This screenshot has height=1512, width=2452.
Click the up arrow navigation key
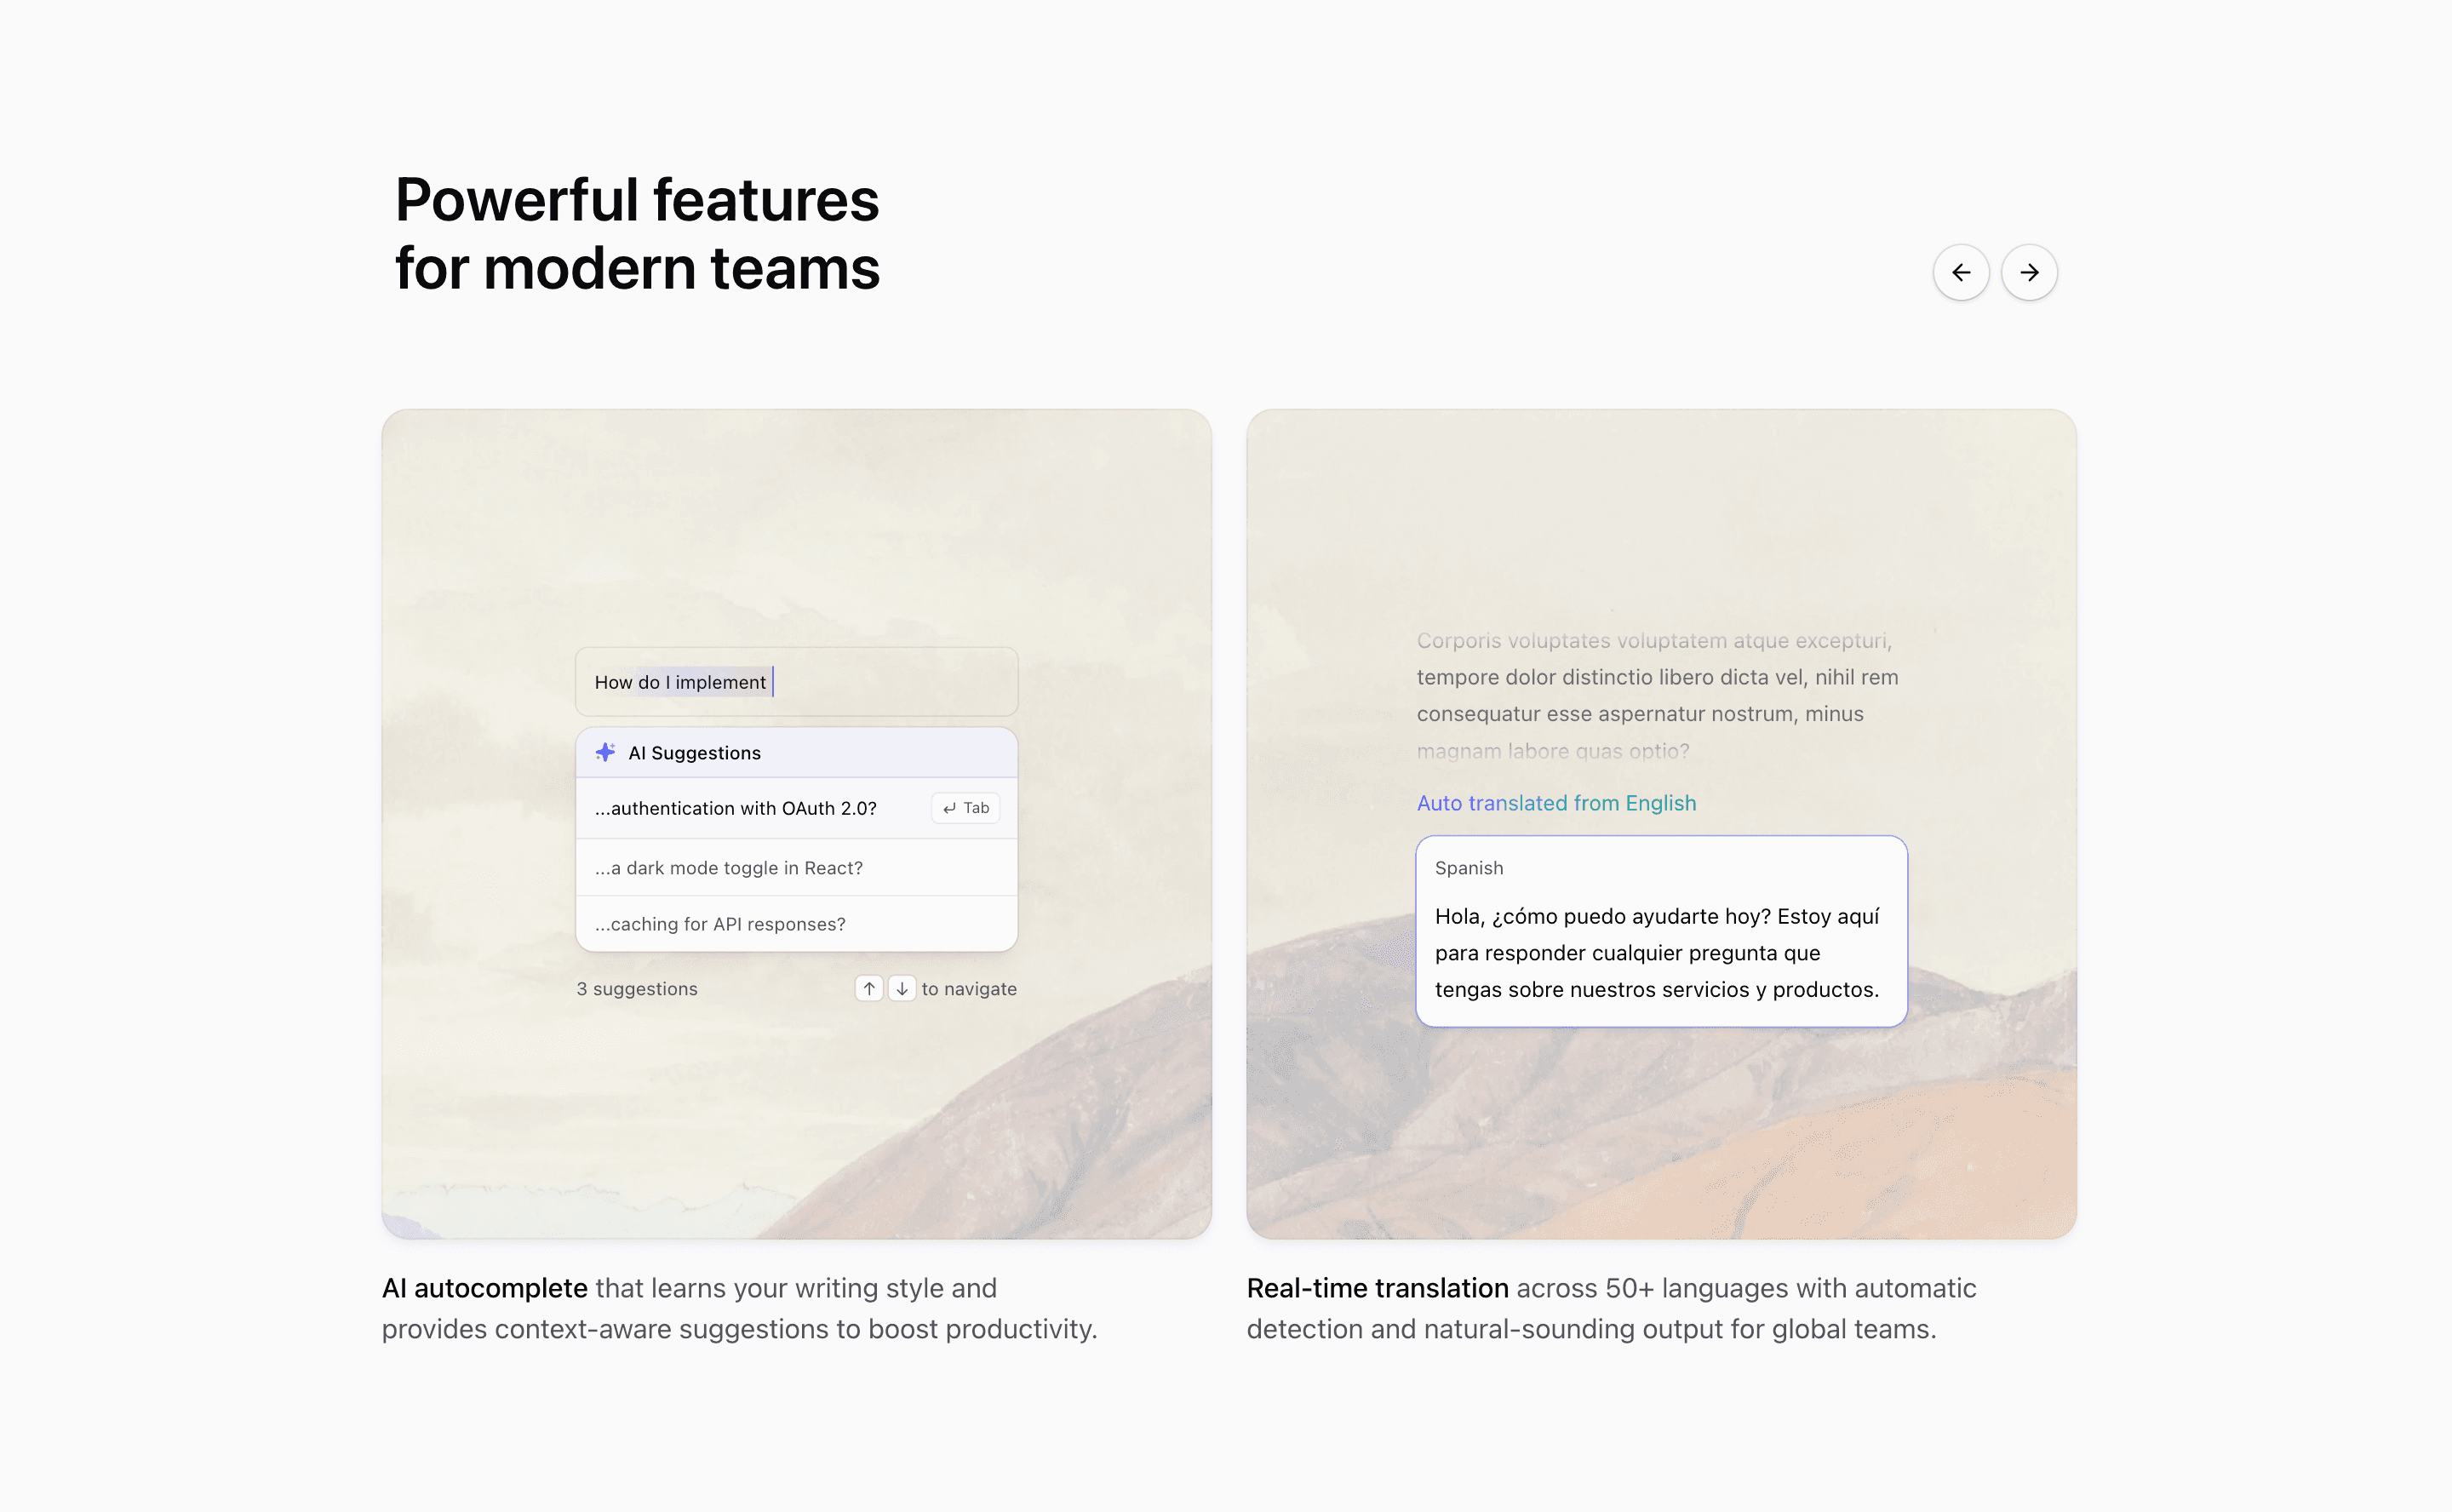869,988
